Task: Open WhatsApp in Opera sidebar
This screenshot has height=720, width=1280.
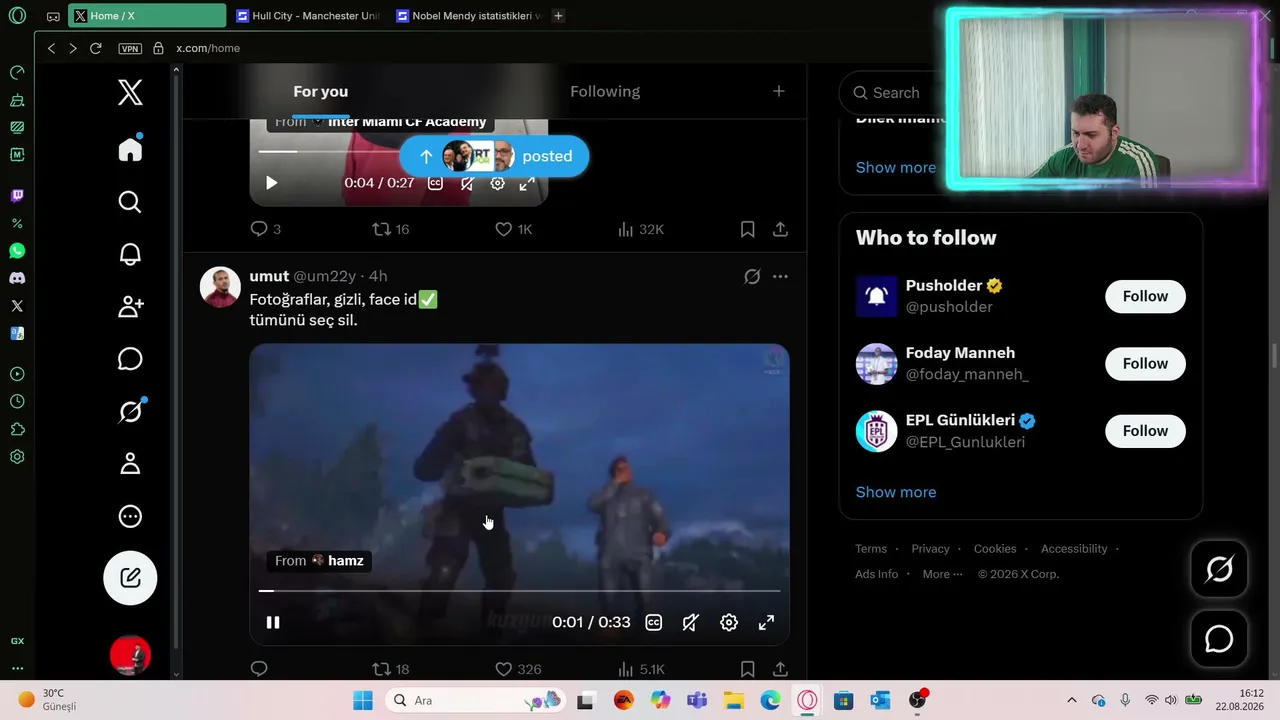Action: tap(17, 251)
